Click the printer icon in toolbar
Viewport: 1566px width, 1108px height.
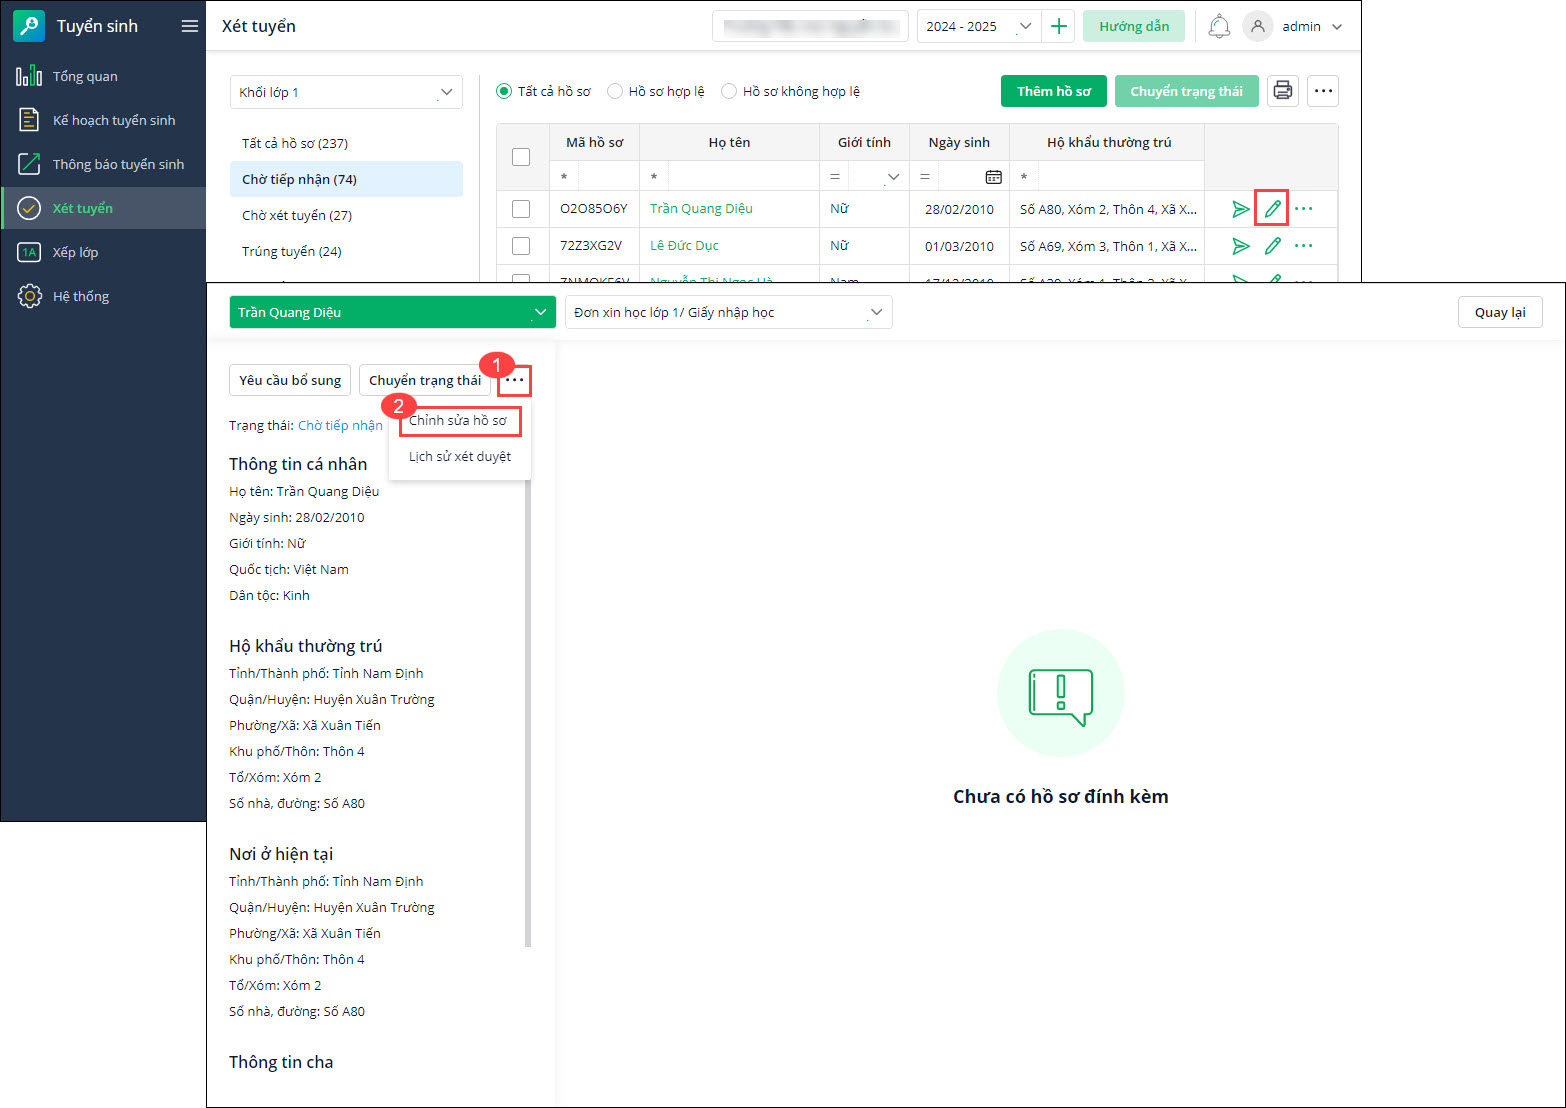click(1283, 91)
